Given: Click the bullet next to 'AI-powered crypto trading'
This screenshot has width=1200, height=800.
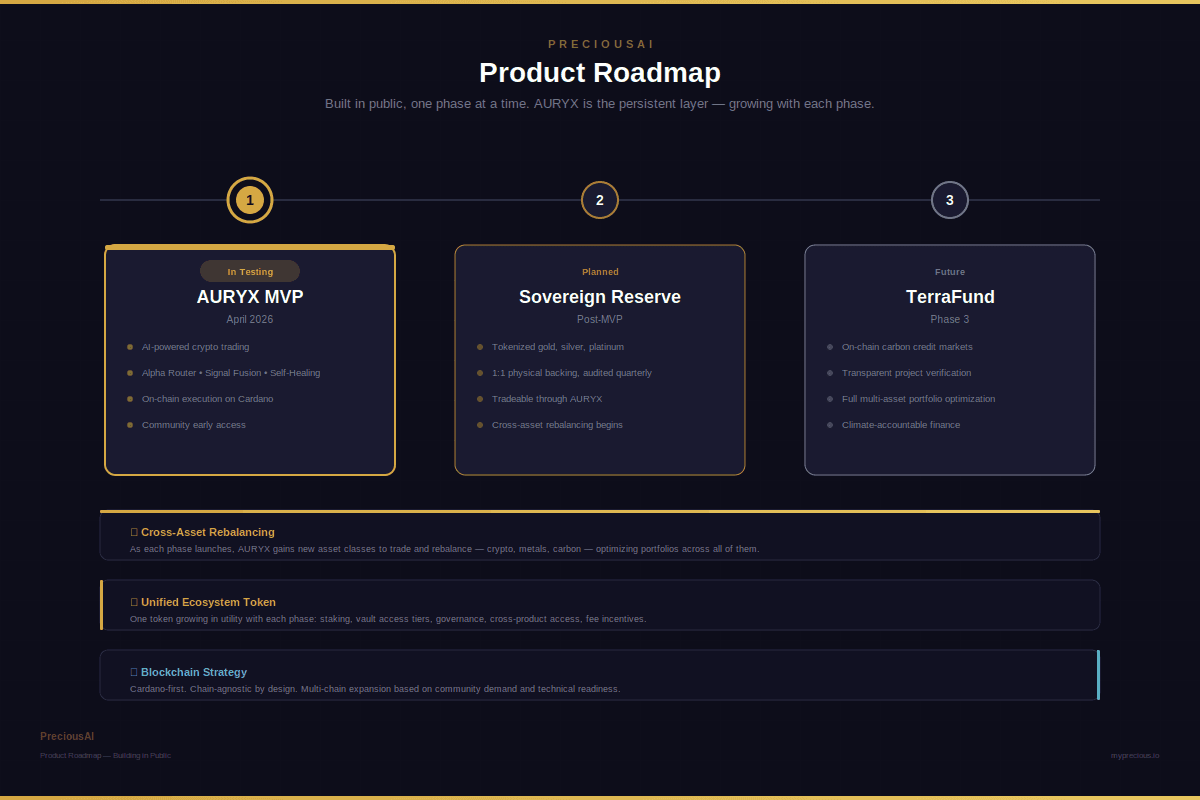Looking at the screenshot, I should point(130,347).
